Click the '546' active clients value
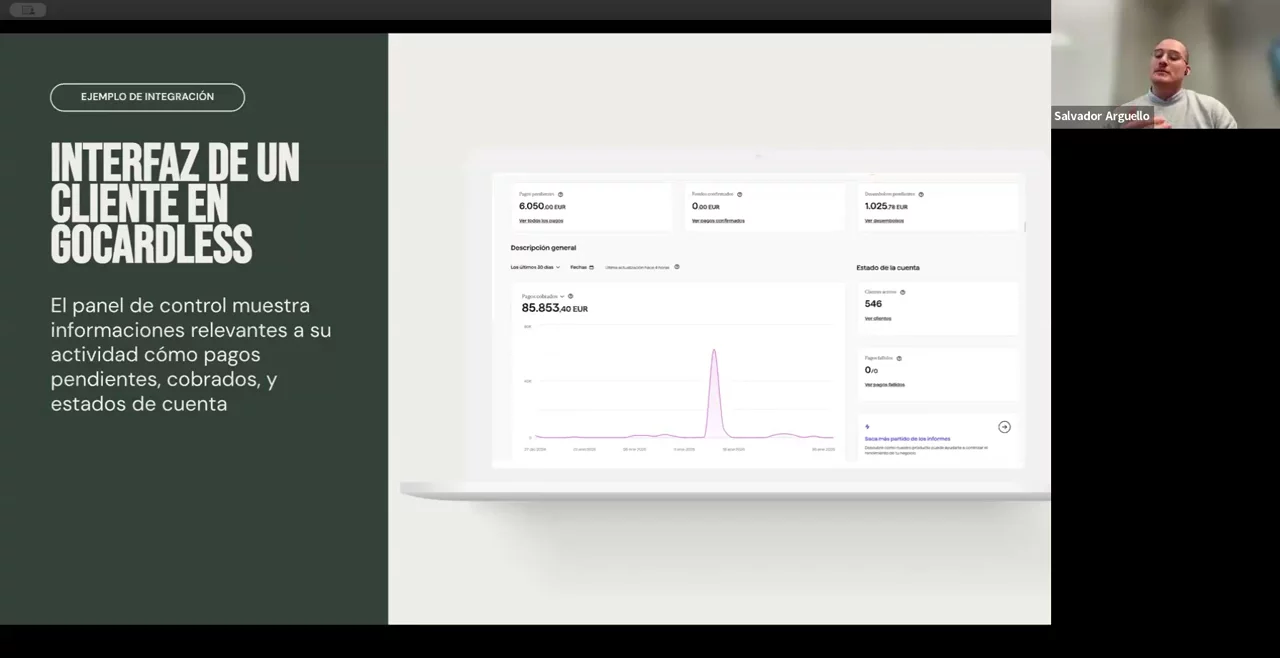The width and height of the screenshot is (1280, 658). point(873,304)
